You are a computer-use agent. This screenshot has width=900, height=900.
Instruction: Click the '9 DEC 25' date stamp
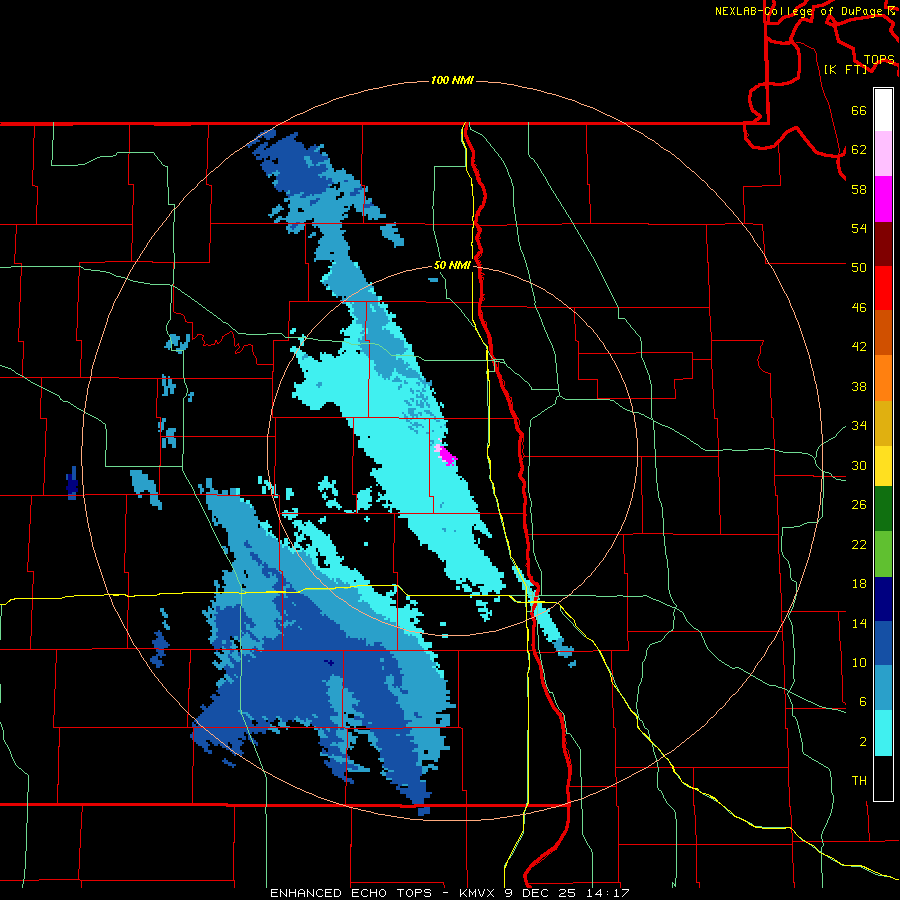point(541,893)
